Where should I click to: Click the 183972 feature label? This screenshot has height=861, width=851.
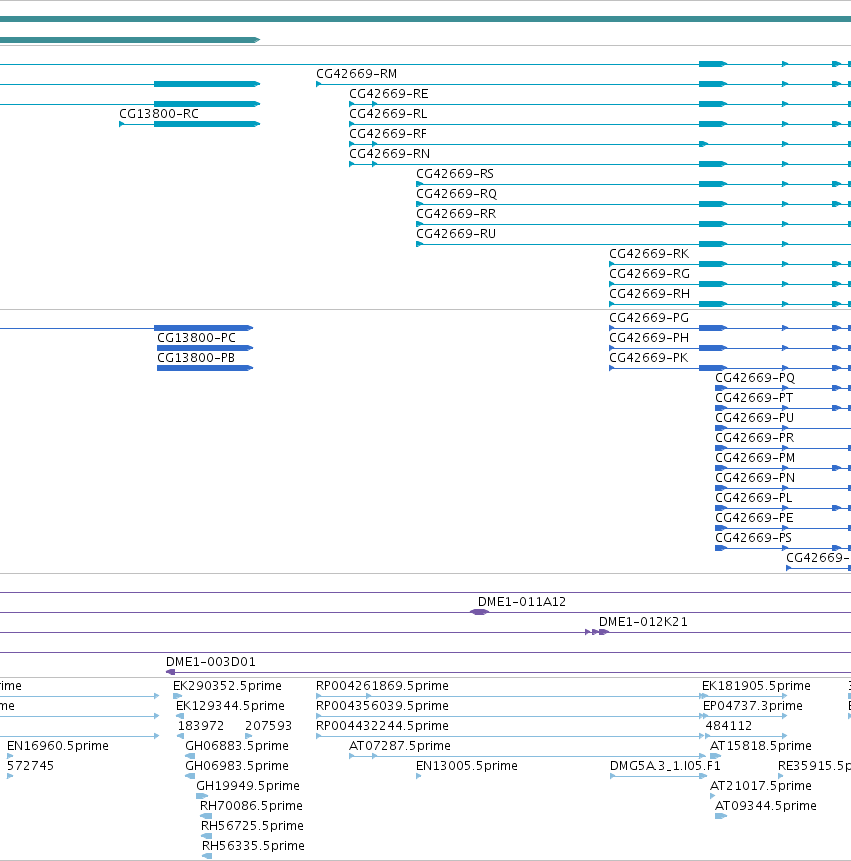pos(201,726)
